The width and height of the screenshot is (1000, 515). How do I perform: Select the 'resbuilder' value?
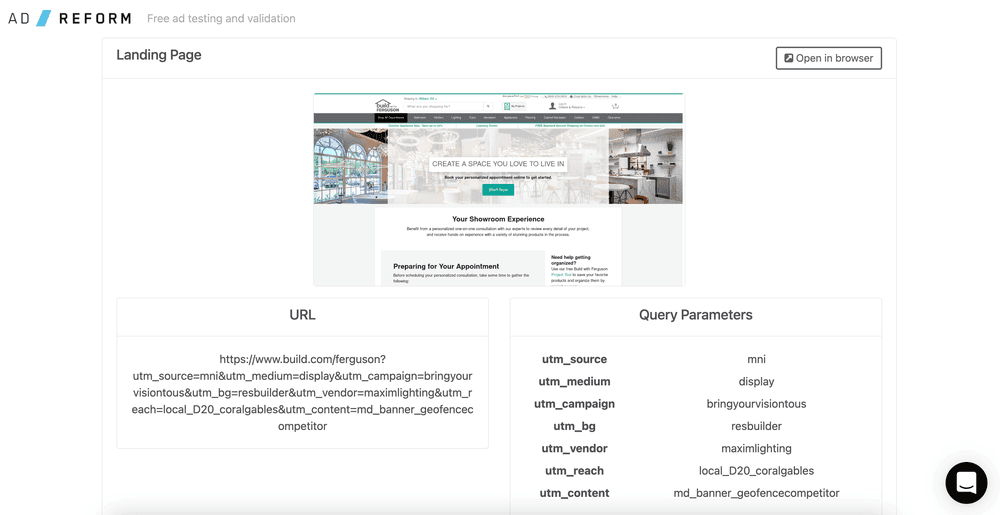point(756,426)
